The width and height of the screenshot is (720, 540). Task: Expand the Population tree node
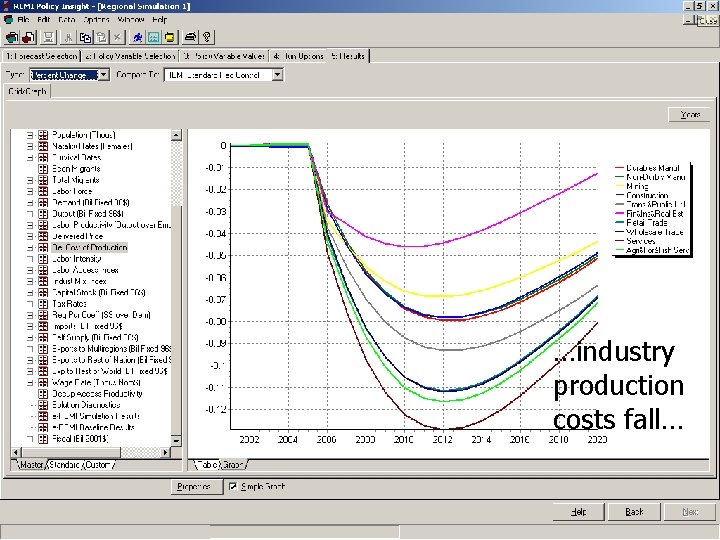click(30, 135)
